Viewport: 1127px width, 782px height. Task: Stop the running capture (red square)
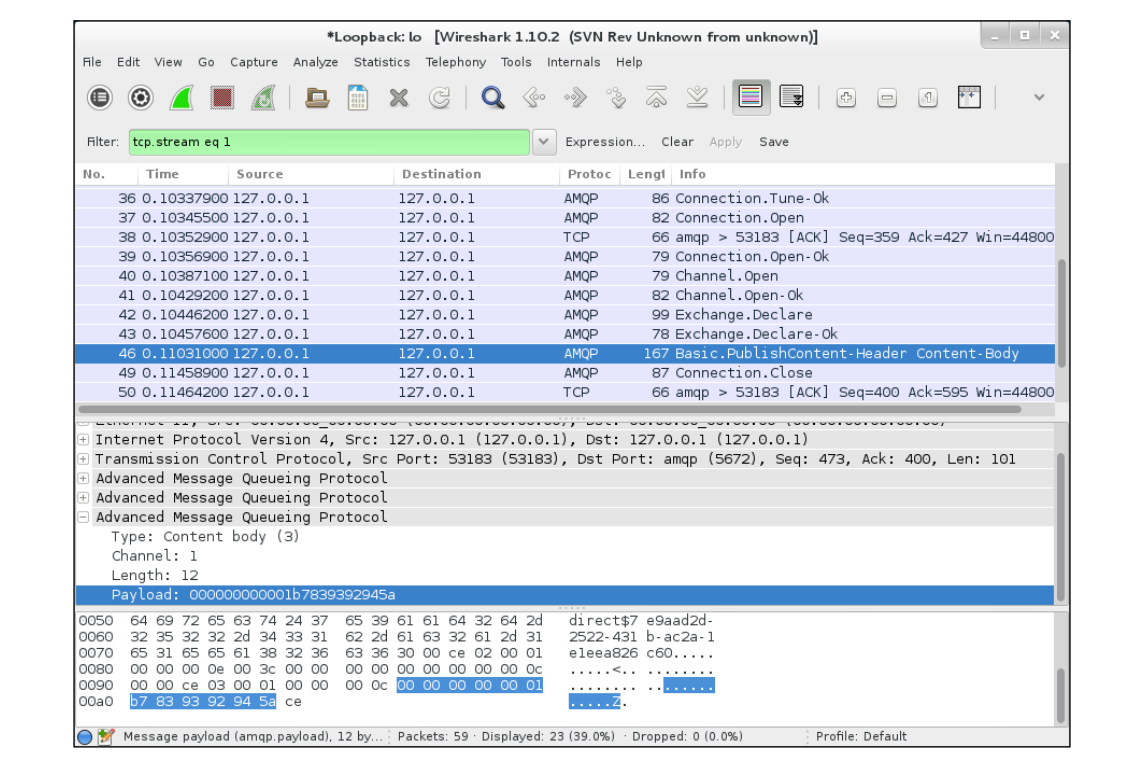(x=222, y=97)
